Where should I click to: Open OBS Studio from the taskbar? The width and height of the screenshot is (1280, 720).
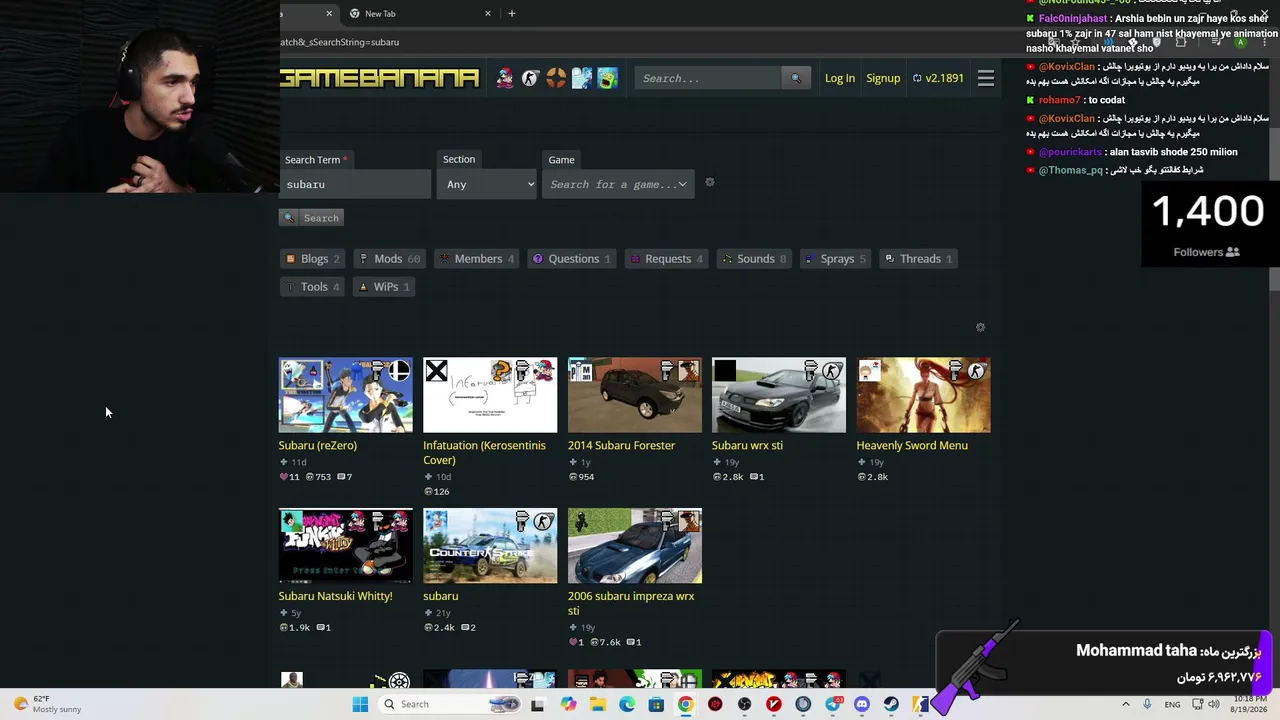point(744,704)
